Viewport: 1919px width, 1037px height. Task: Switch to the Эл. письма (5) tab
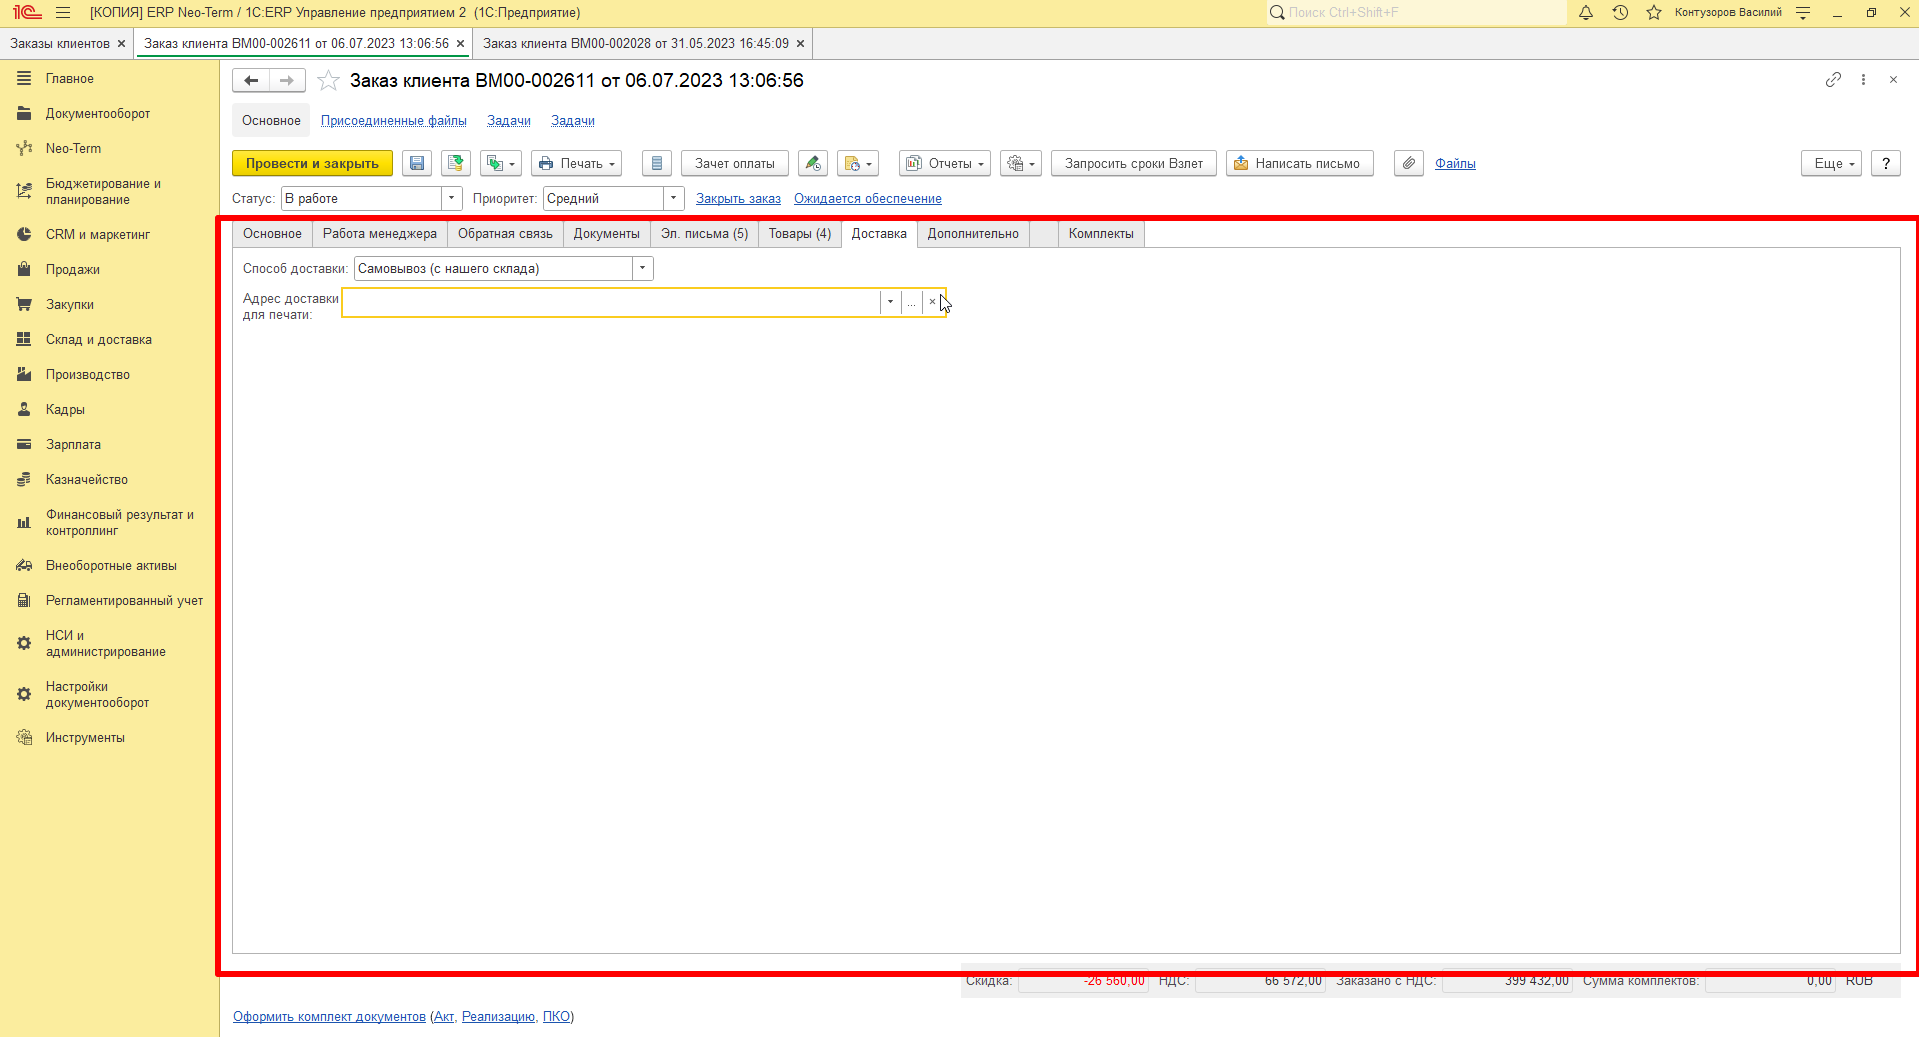(x=704, y=234)
